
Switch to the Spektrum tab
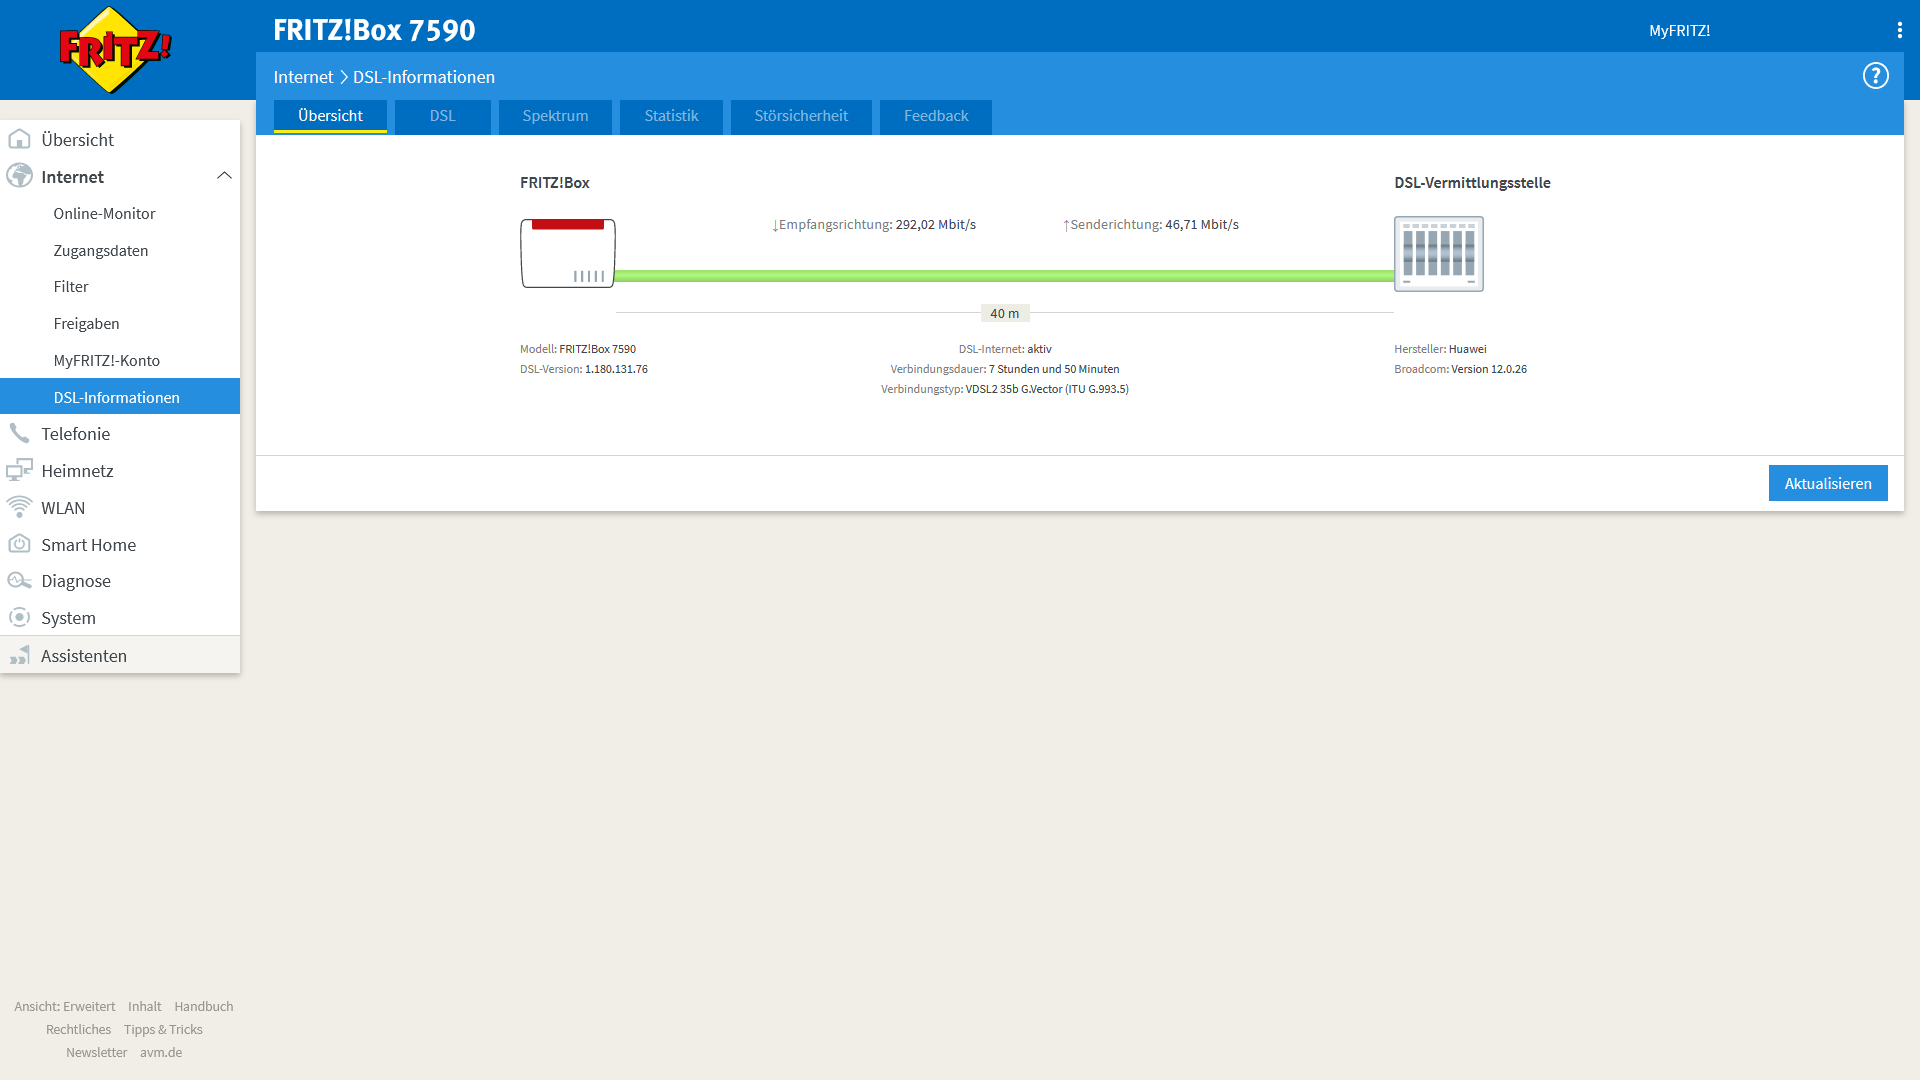coord(555,116)
